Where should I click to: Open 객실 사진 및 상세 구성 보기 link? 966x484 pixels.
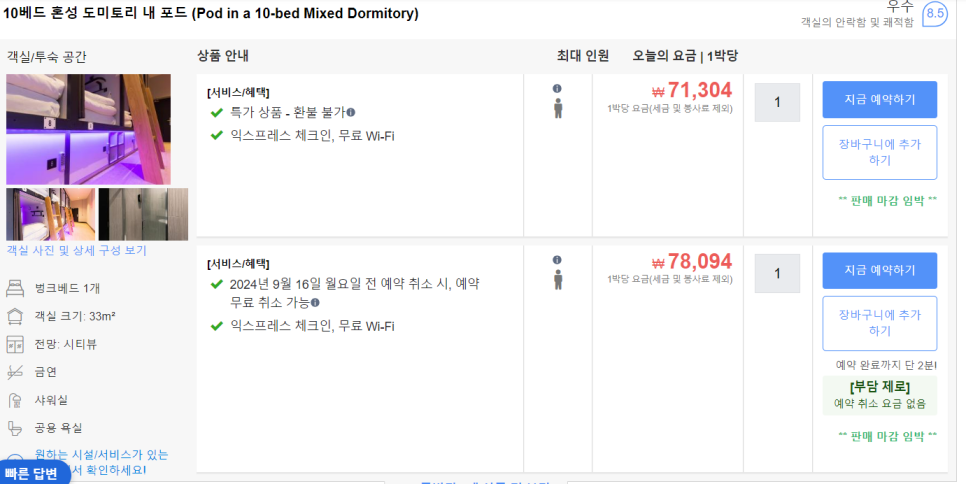click(x=76, y=251)
